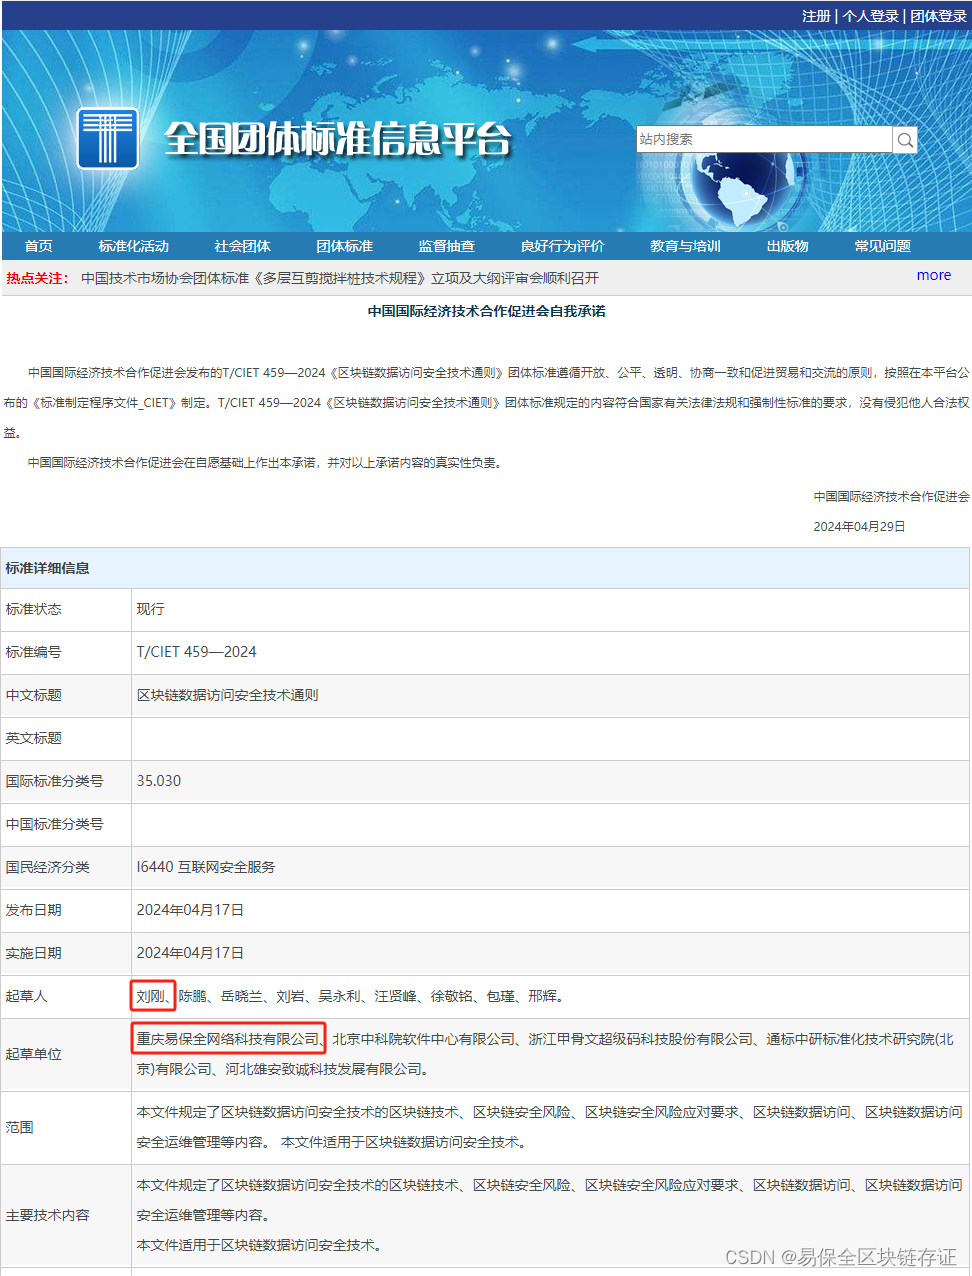The width and height of the screenshot is (972, 1276).
Task: Click the platform logo icon
Action: click(x=108, y=138)
